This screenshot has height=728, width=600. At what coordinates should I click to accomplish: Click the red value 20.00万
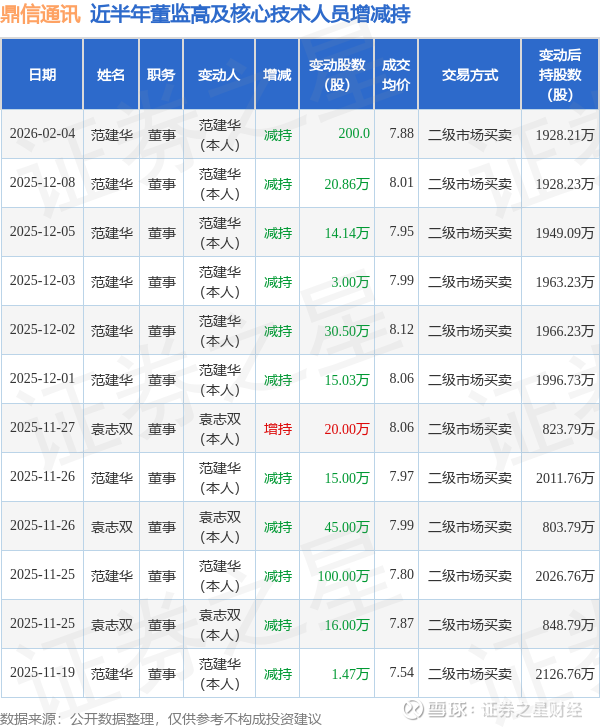[x=346, y=429]
